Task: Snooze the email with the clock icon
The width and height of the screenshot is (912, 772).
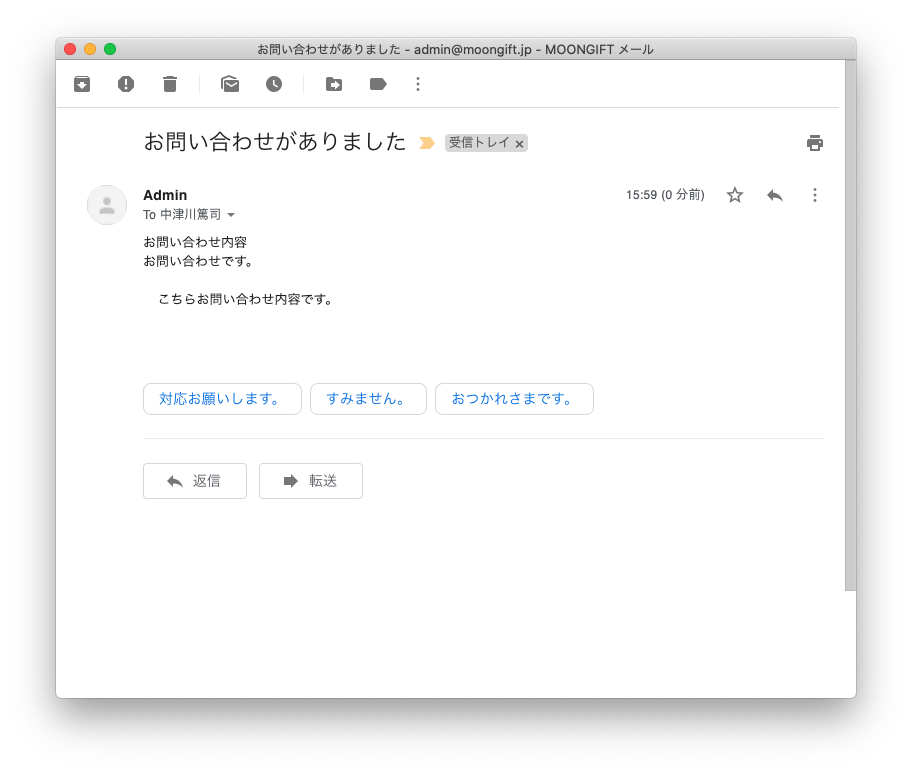Action: click(274, 84)
